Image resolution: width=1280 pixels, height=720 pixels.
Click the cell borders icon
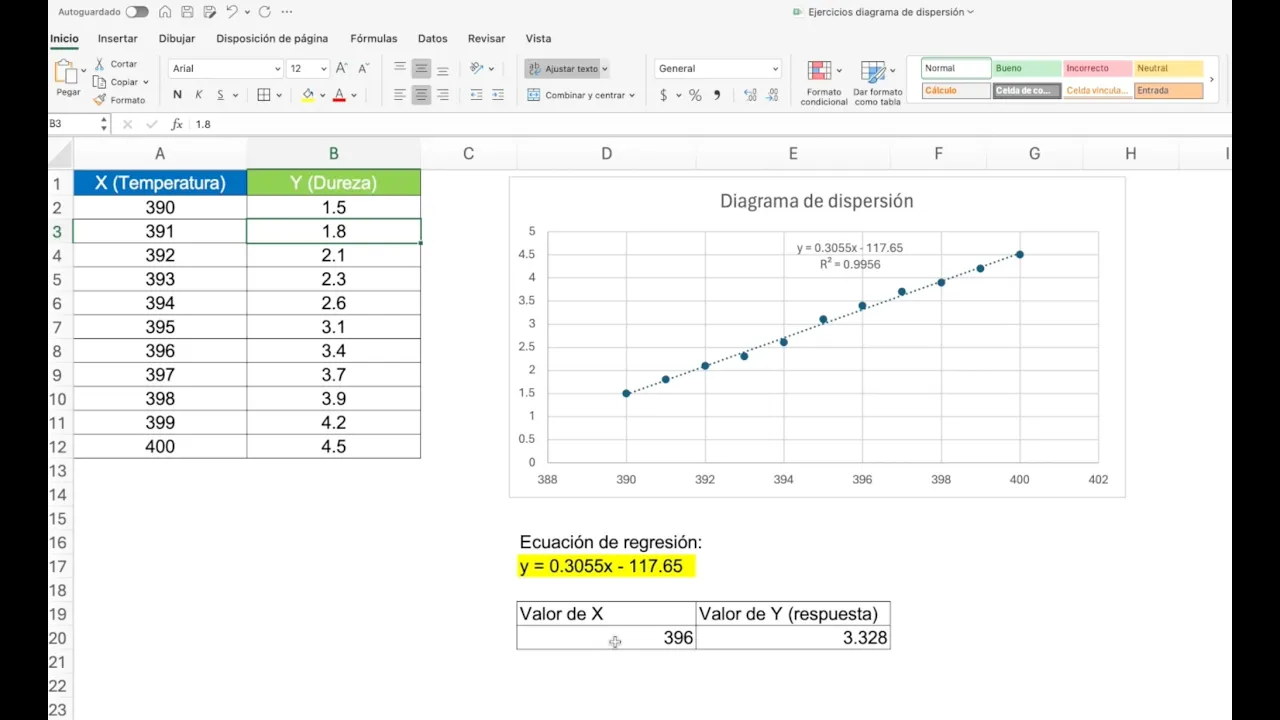(264, 95)
